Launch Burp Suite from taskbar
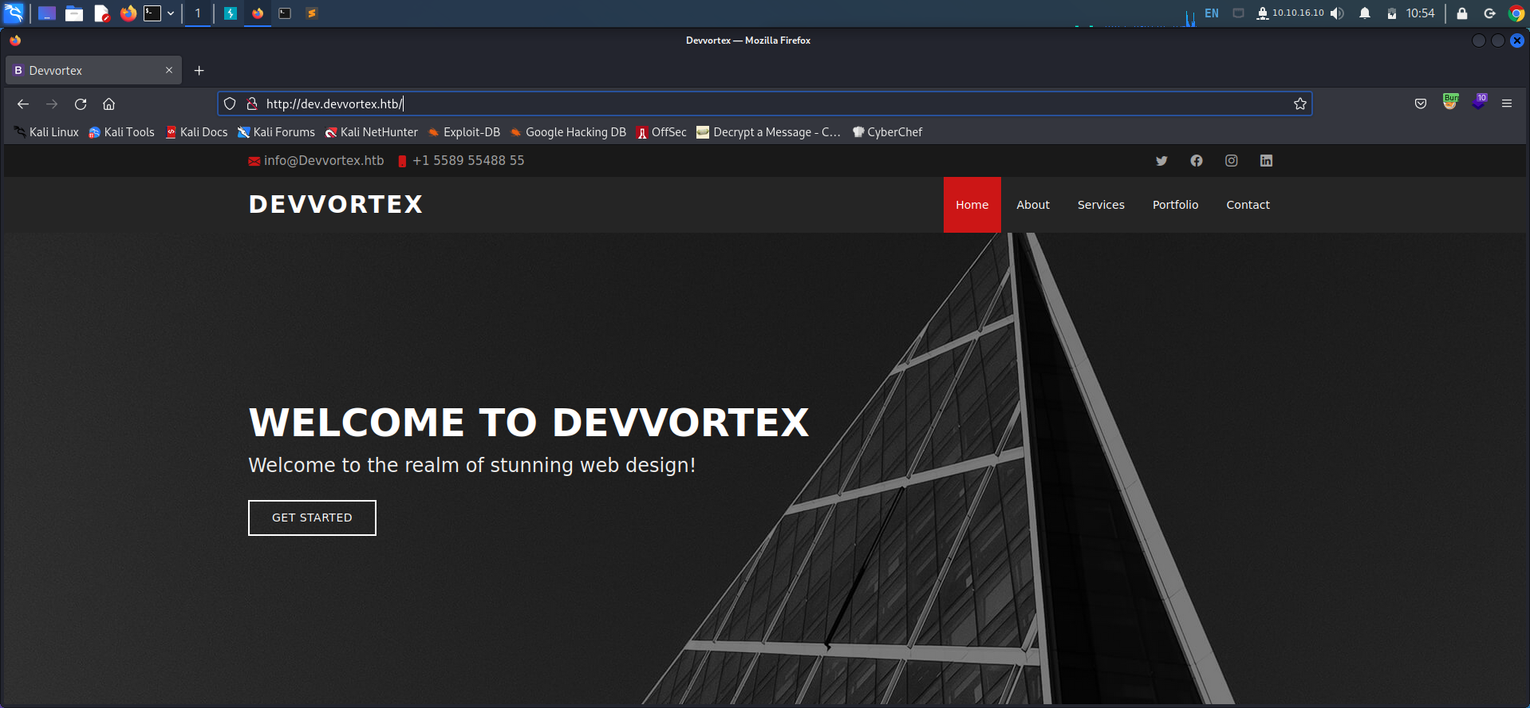 tap(231, 13)
